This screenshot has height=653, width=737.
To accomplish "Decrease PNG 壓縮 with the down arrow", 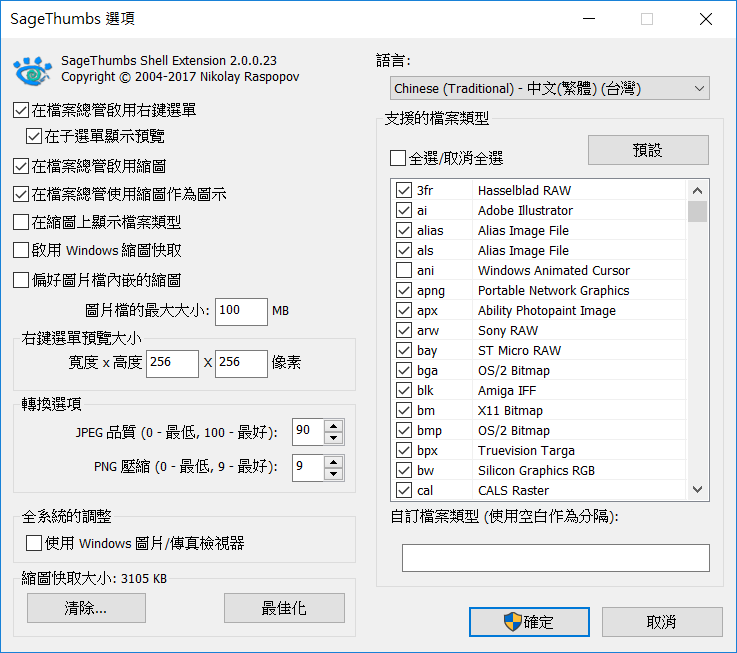I will pos(334,474).
